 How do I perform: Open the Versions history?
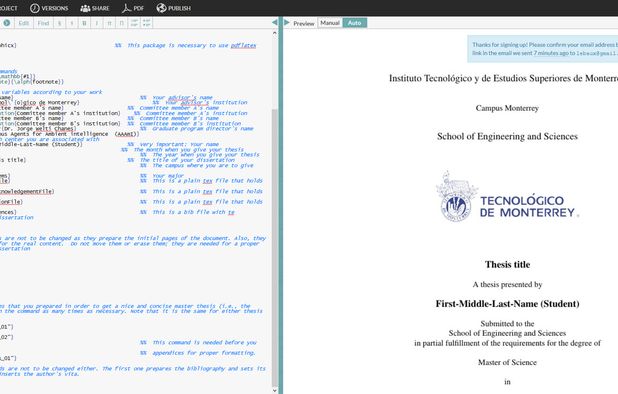(x=49, y=8)
